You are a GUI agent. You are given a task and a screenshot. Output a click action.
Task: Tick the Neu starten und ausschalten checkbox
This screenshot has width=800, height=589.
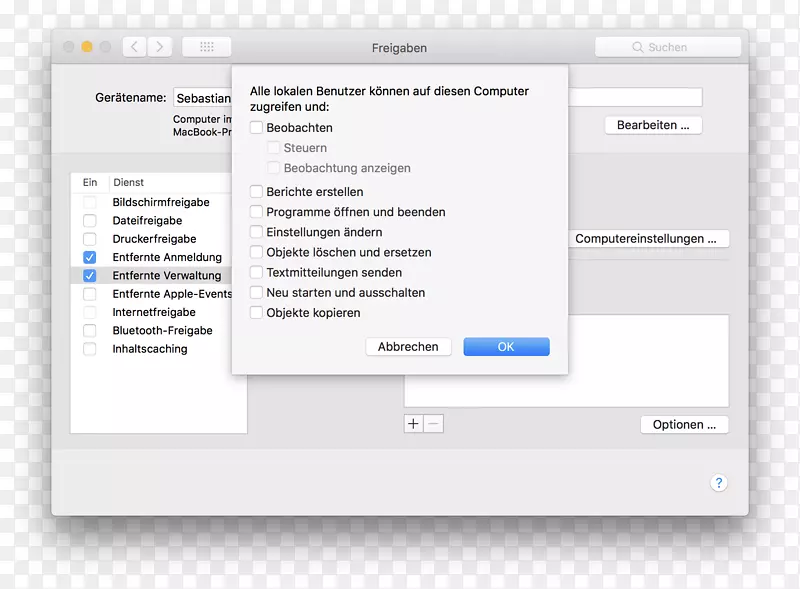257,293
